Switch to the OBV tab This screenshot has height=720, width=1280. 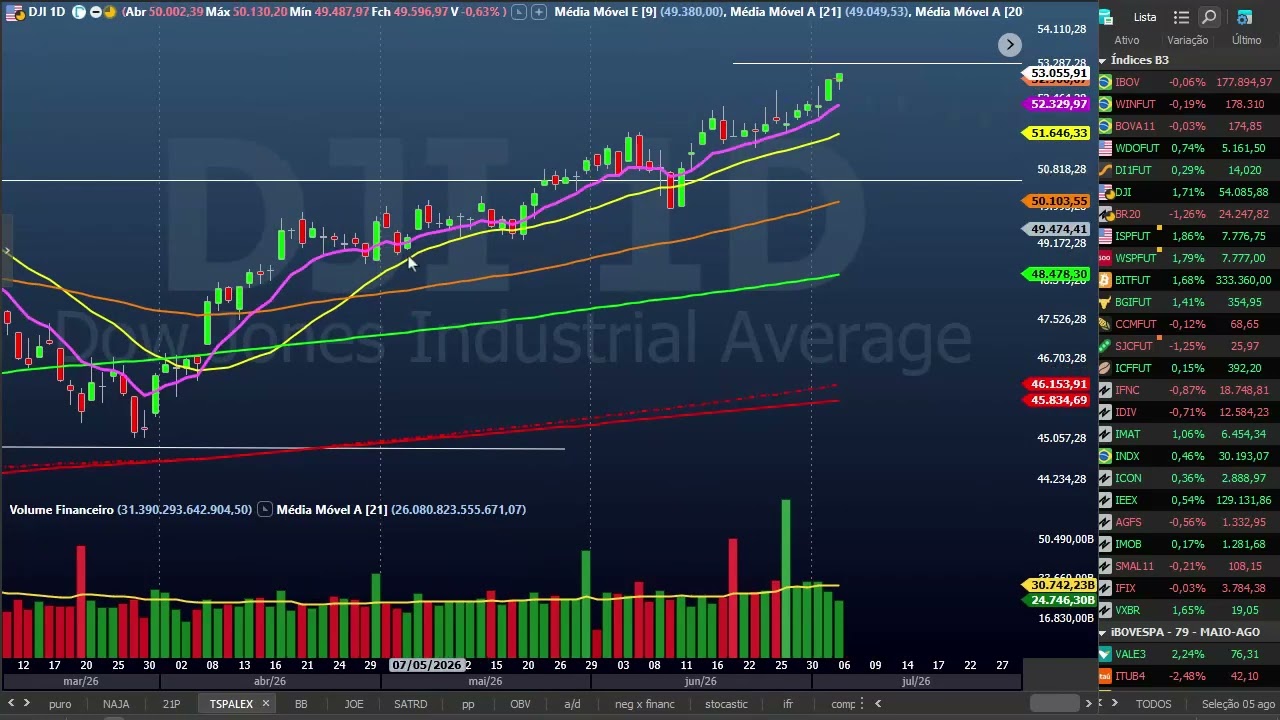point(520,704)
